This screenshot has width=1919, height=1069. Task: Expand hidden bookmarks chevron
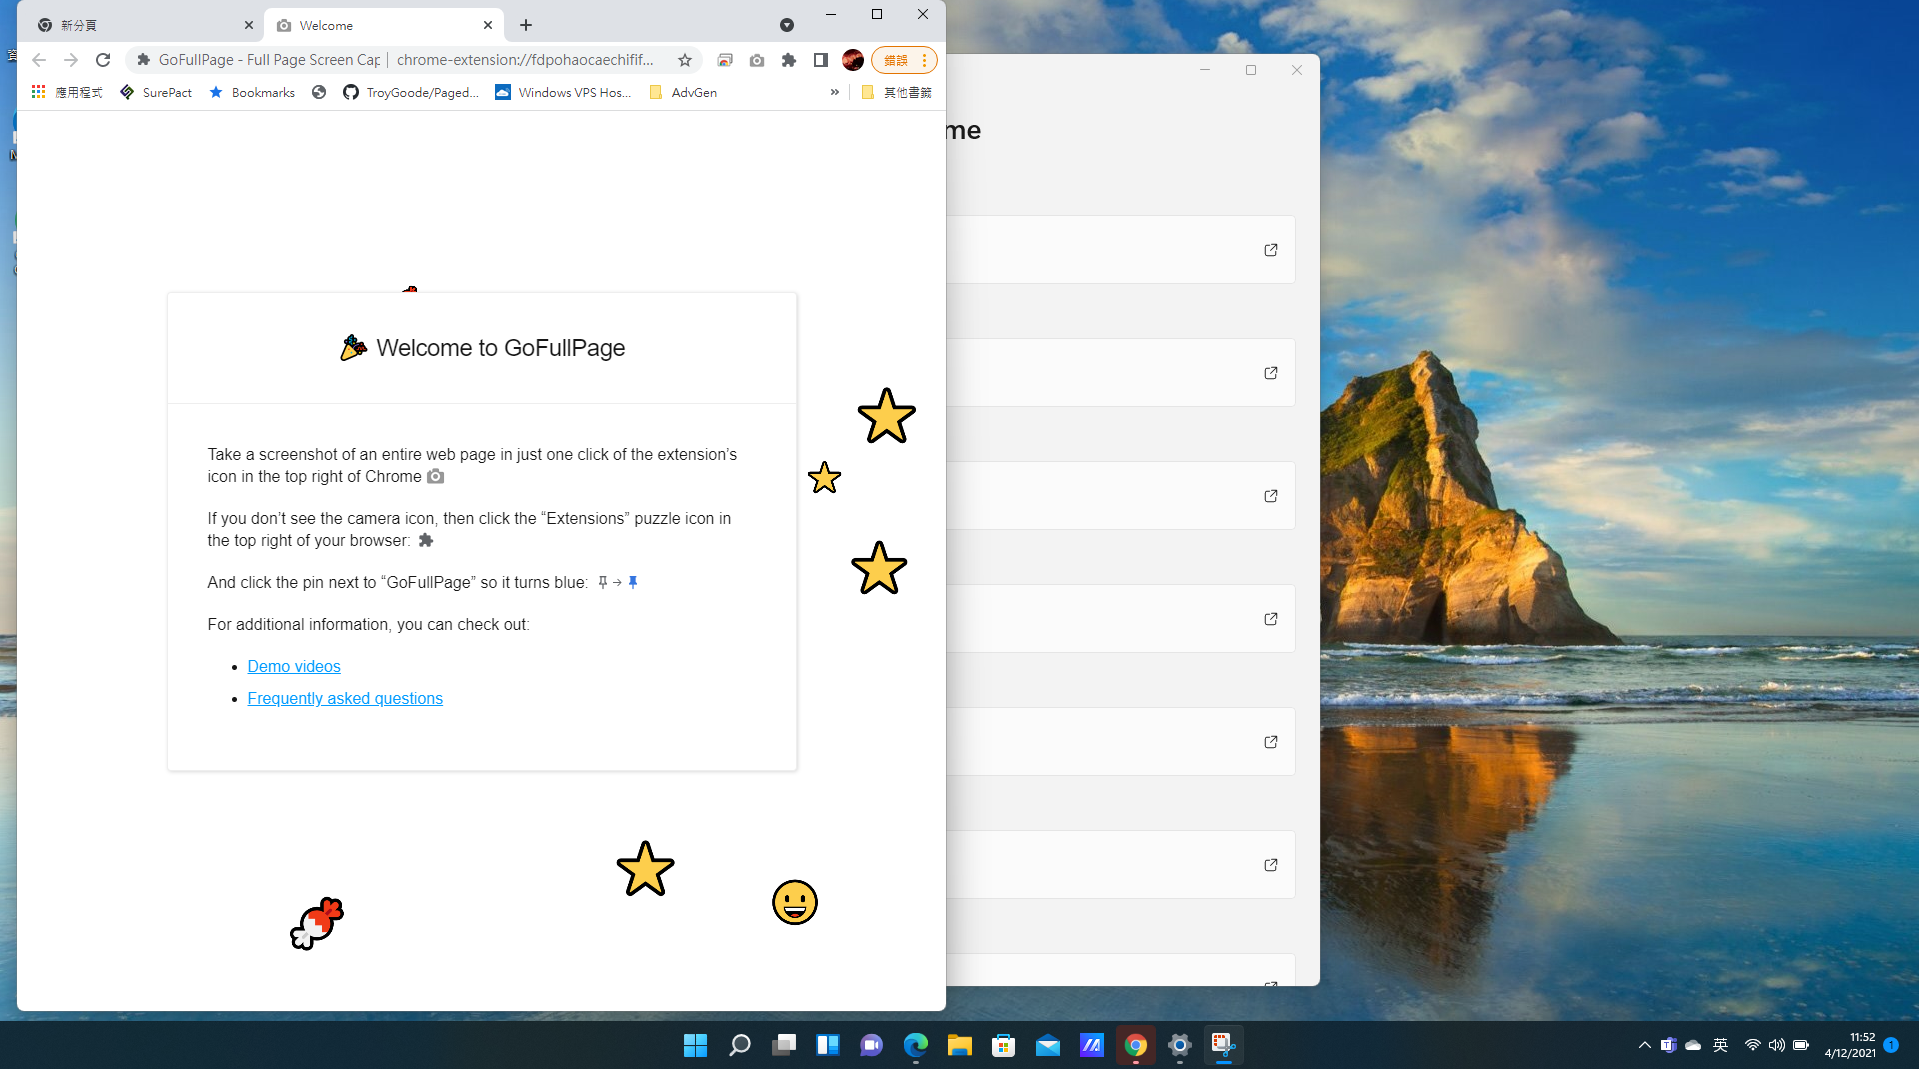click(835, 92)
